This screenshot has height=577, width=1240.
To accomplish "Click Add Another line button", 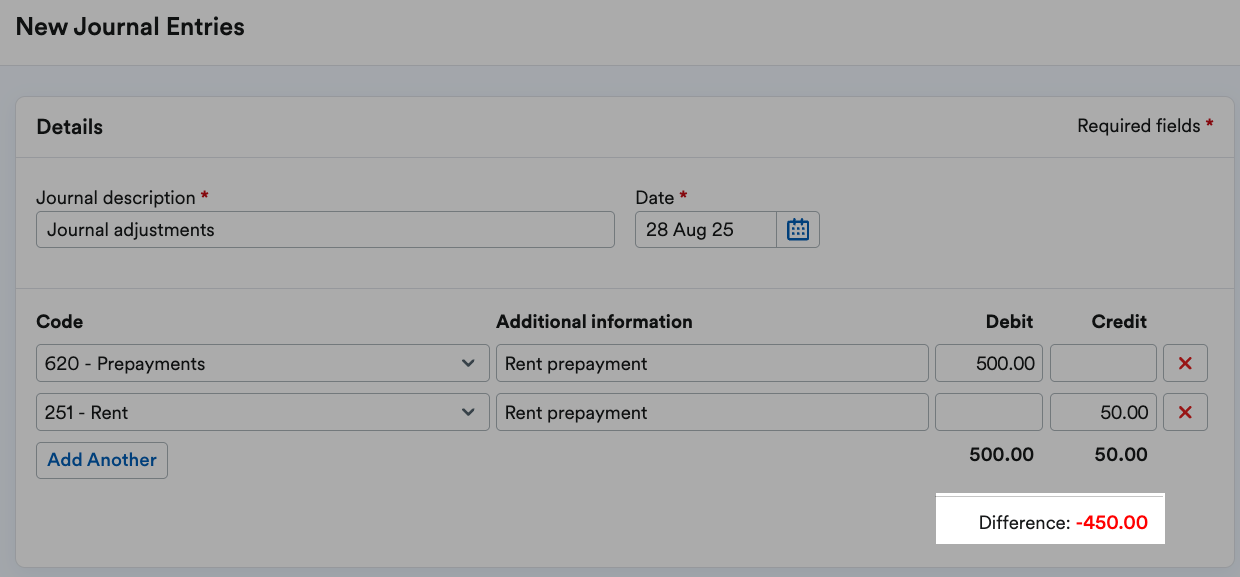I will click(x=102, y=460).
